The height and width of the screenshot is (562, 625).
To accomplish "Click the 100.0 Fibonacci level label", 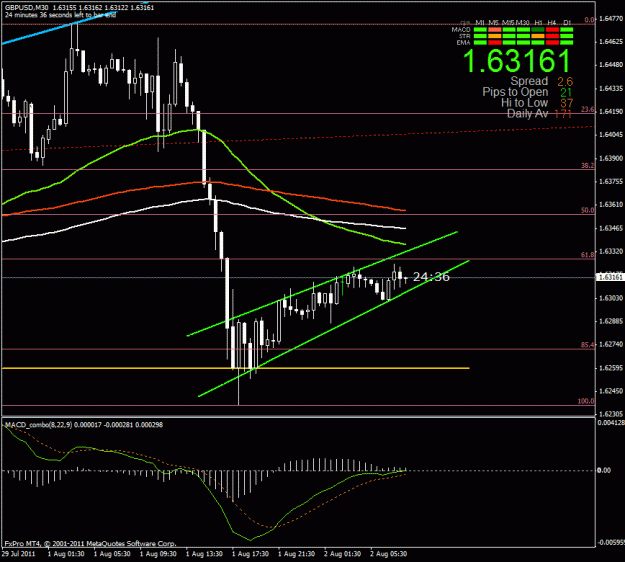I will [x=586, y=401].
